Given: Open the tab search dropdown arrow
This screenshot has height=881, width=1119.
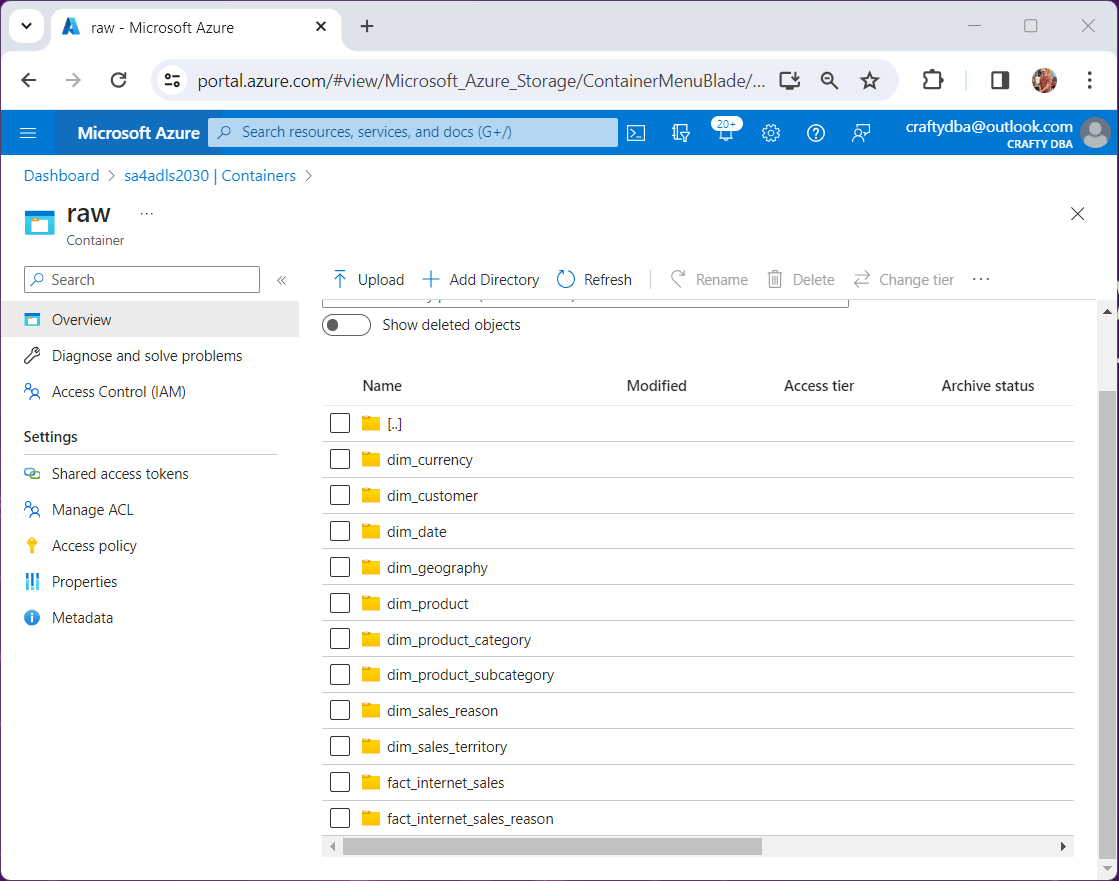Looking at the screenshot, I should pyautogui.click(x=27, y=27).
